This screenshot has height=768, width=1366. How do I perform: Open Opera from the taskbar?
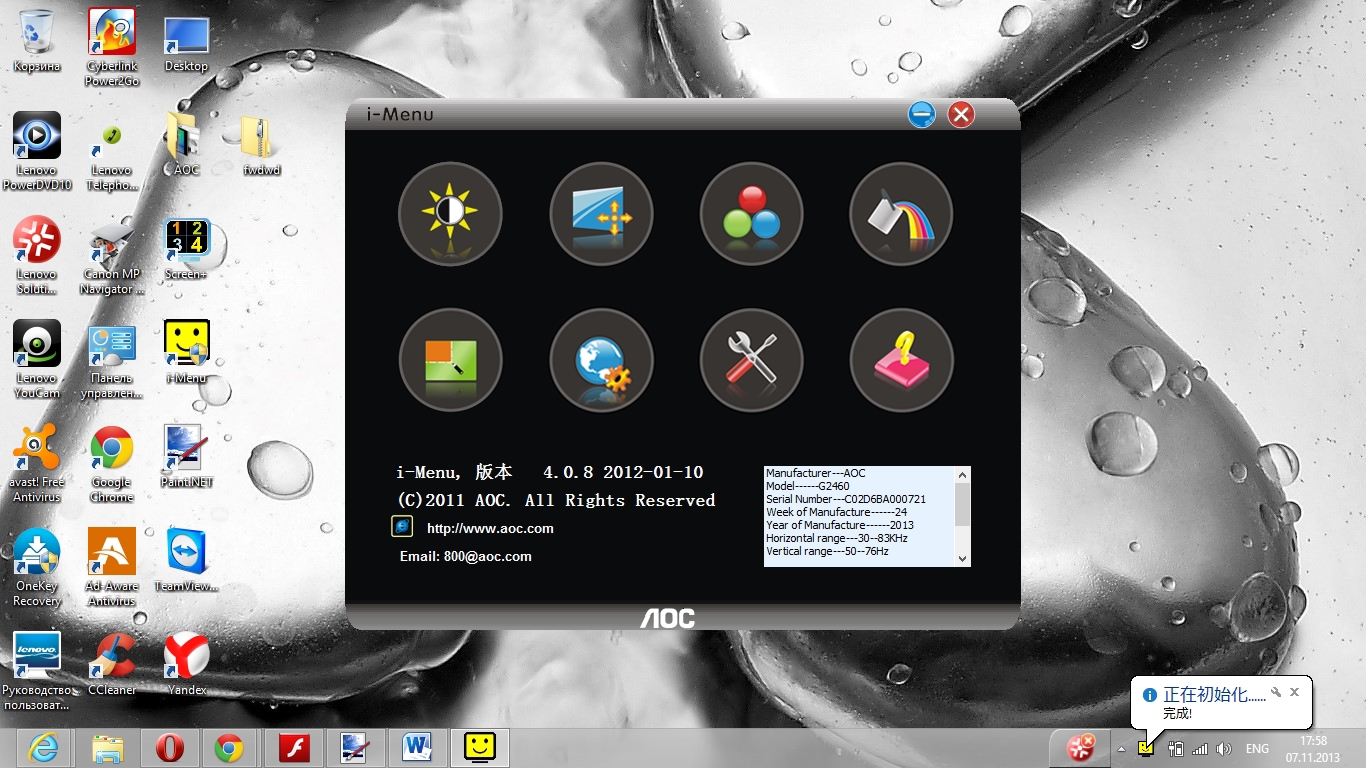tap(169, 748)
